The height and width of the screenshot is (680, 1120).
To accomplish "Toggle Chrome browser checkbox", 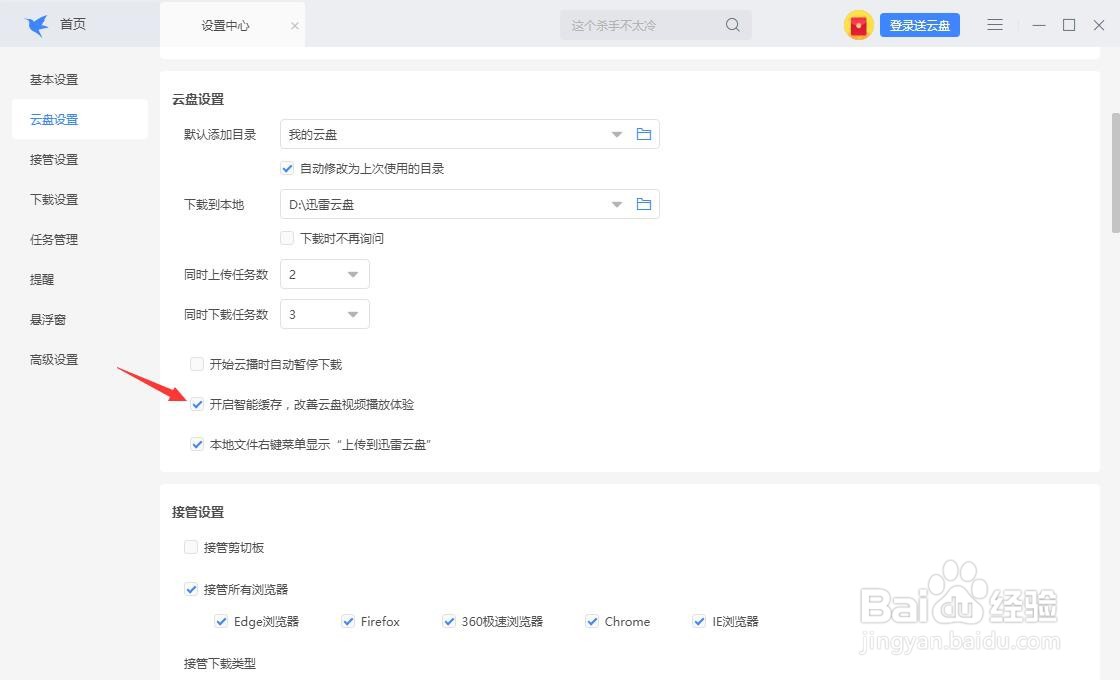I will 592,621.
